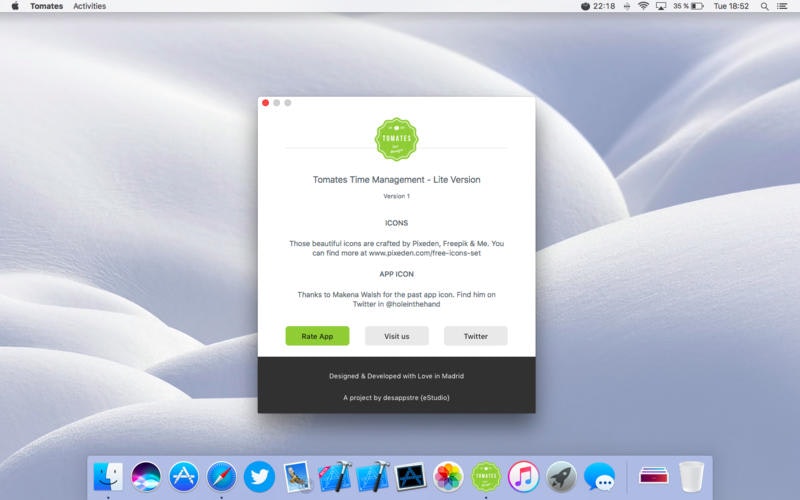Click the green Tomates icon in the dock
This screenshot has width=800, height=500.
coord(486,476)
